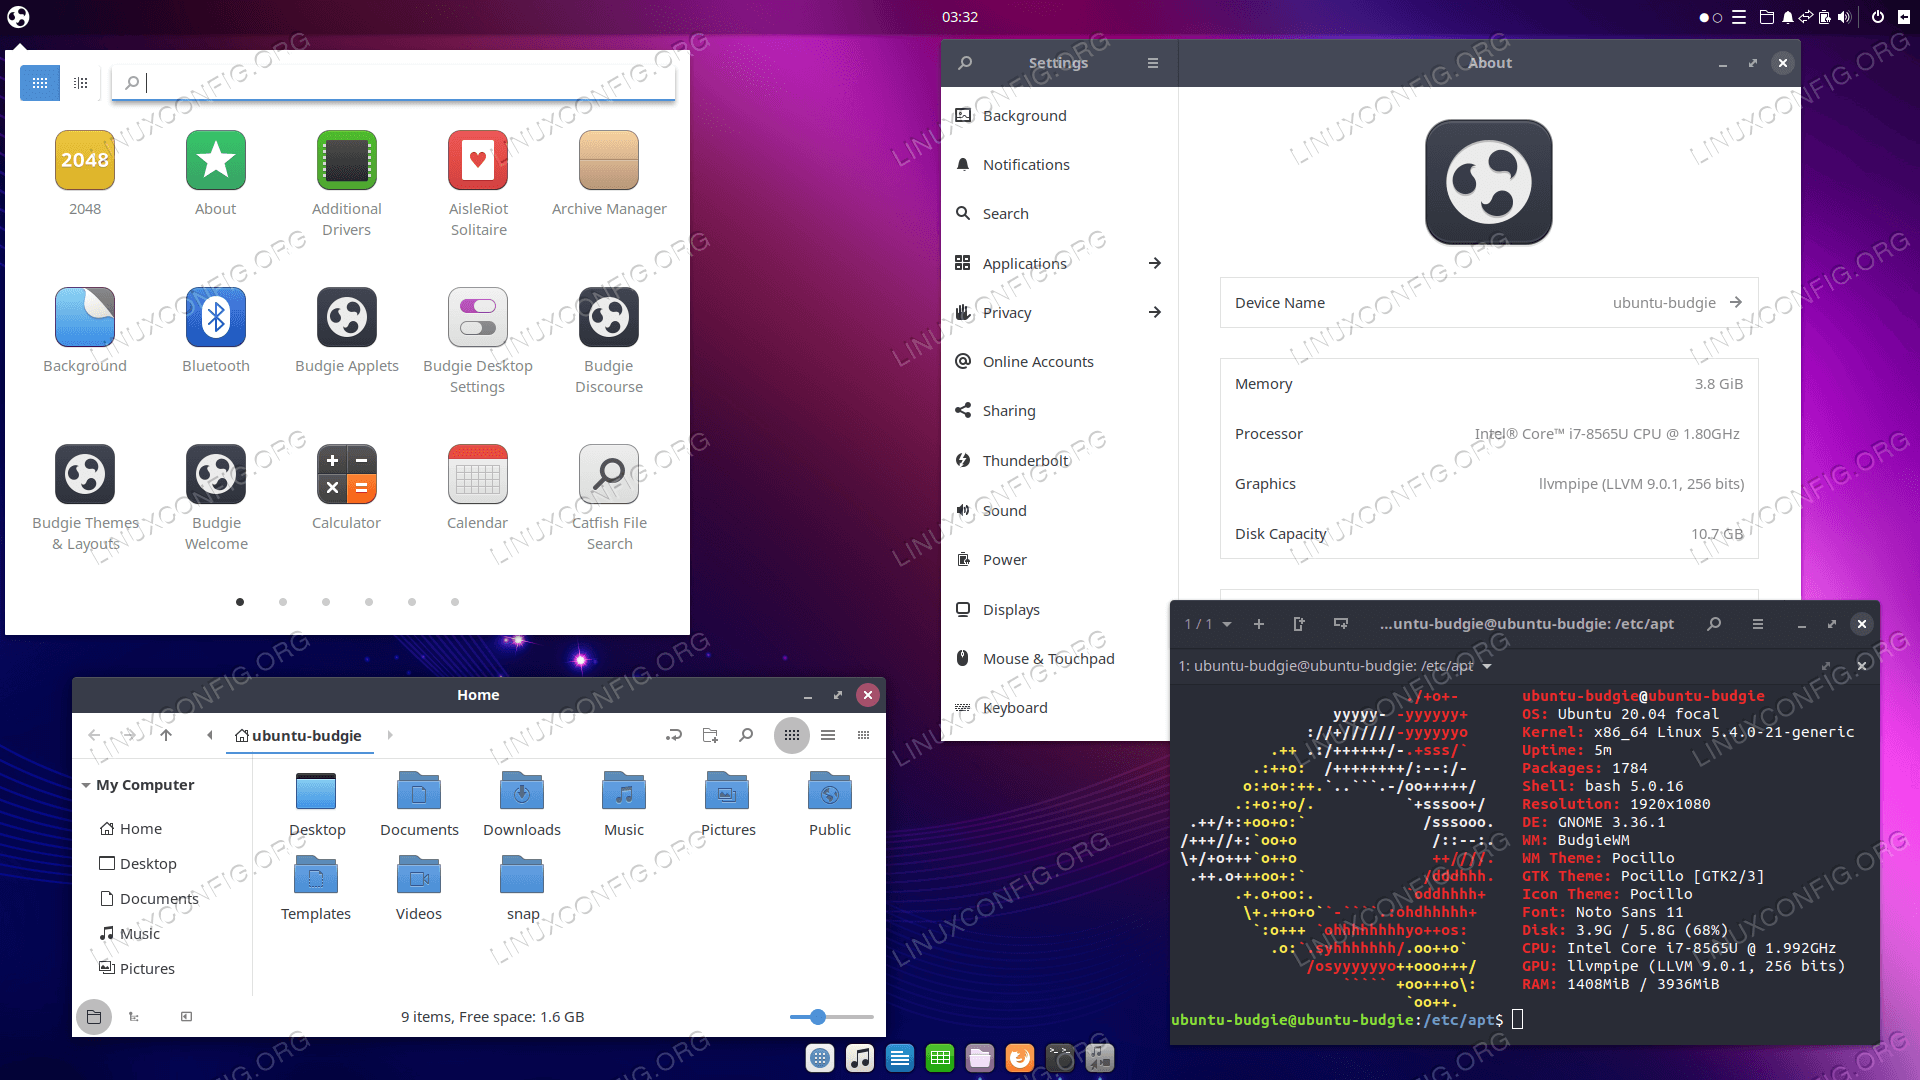Screen dimensions: 1920x1080
Task: Show tree view in file manager sidebar
Action: [x=134, y=1017]
